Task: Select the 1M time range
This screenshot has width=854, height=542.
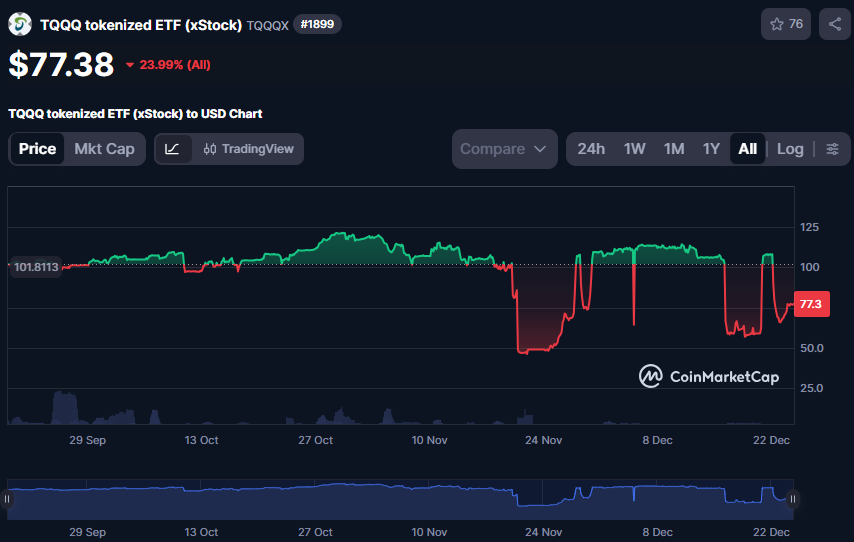Action: (x=674, y=149)
